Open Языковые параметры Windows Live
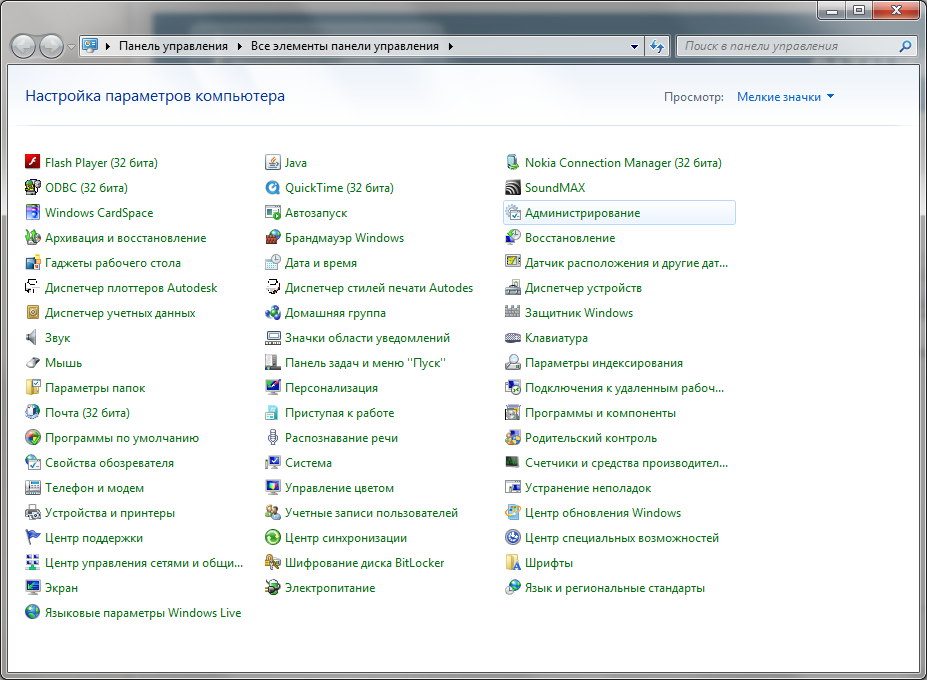 click(x=143, y=613)
